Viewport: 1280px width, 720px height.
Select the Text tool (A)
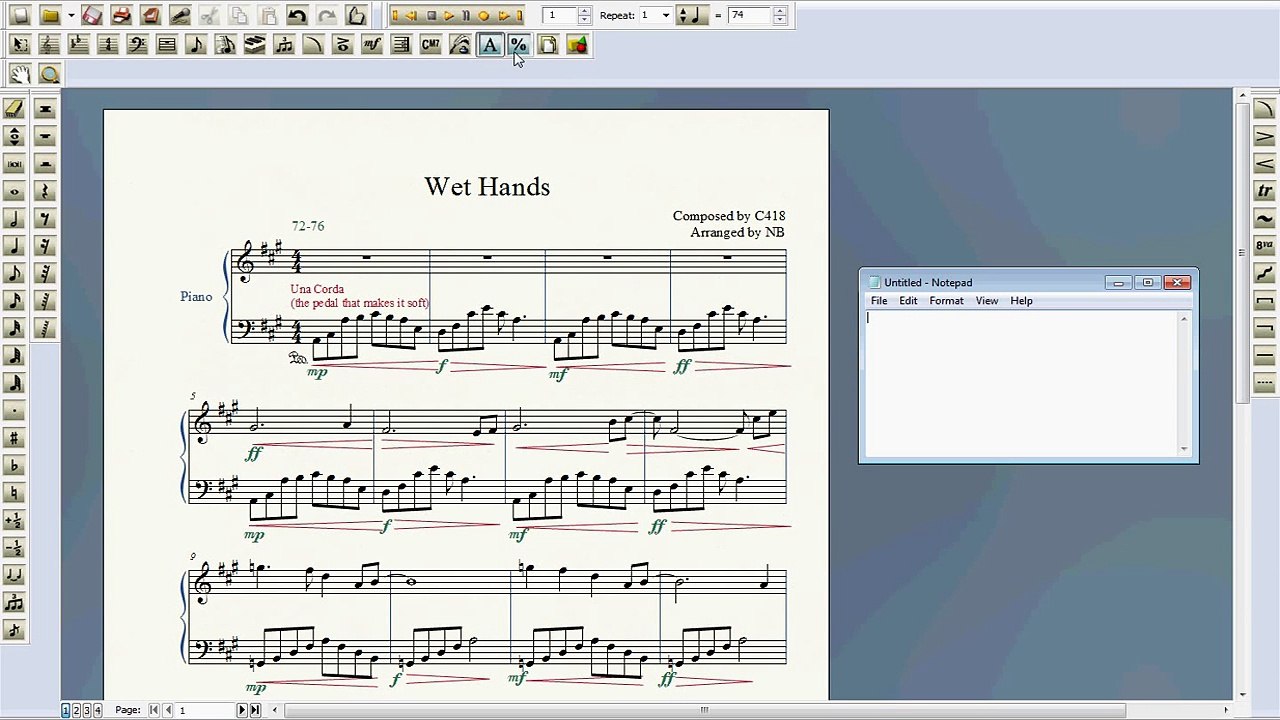[x=489, y=45]
